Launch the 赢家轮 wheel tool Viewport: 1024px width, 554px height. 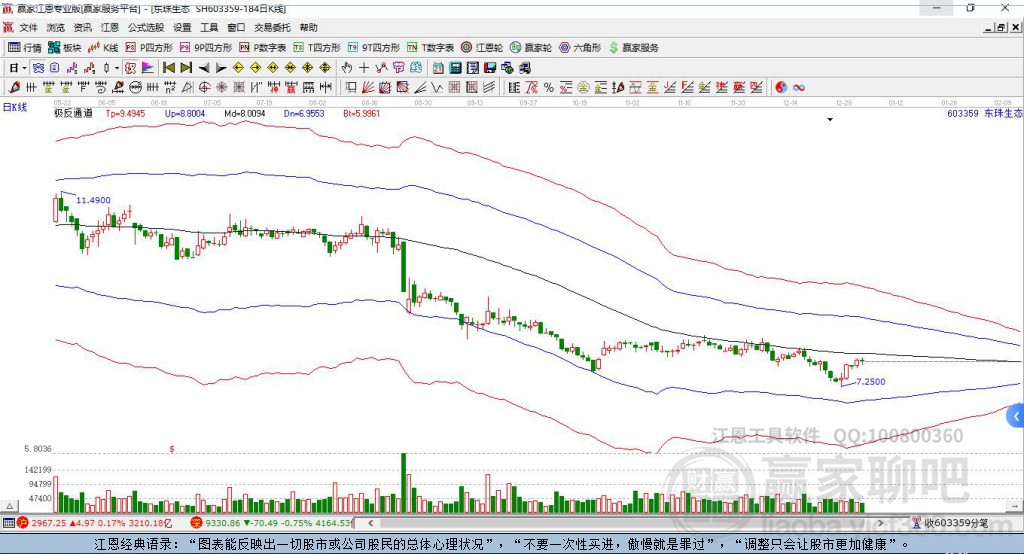[x=531, y=48]
